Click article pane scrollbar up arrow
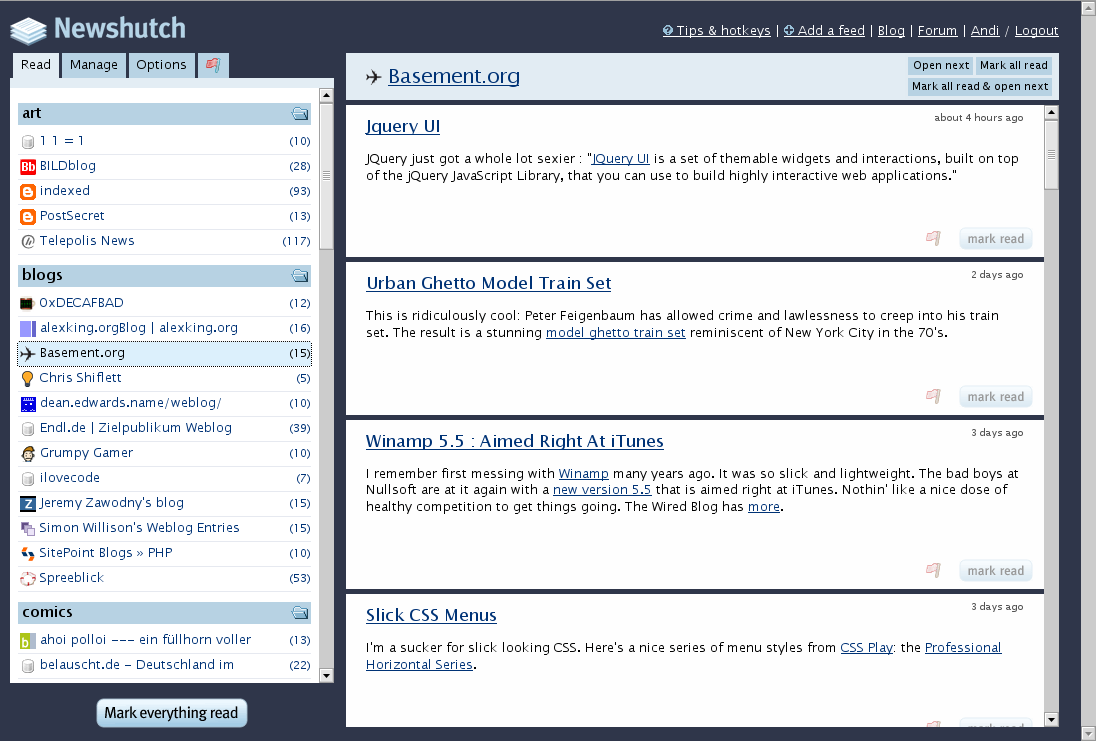The height and width of the screenshot is (741, 1096). 1051,113
